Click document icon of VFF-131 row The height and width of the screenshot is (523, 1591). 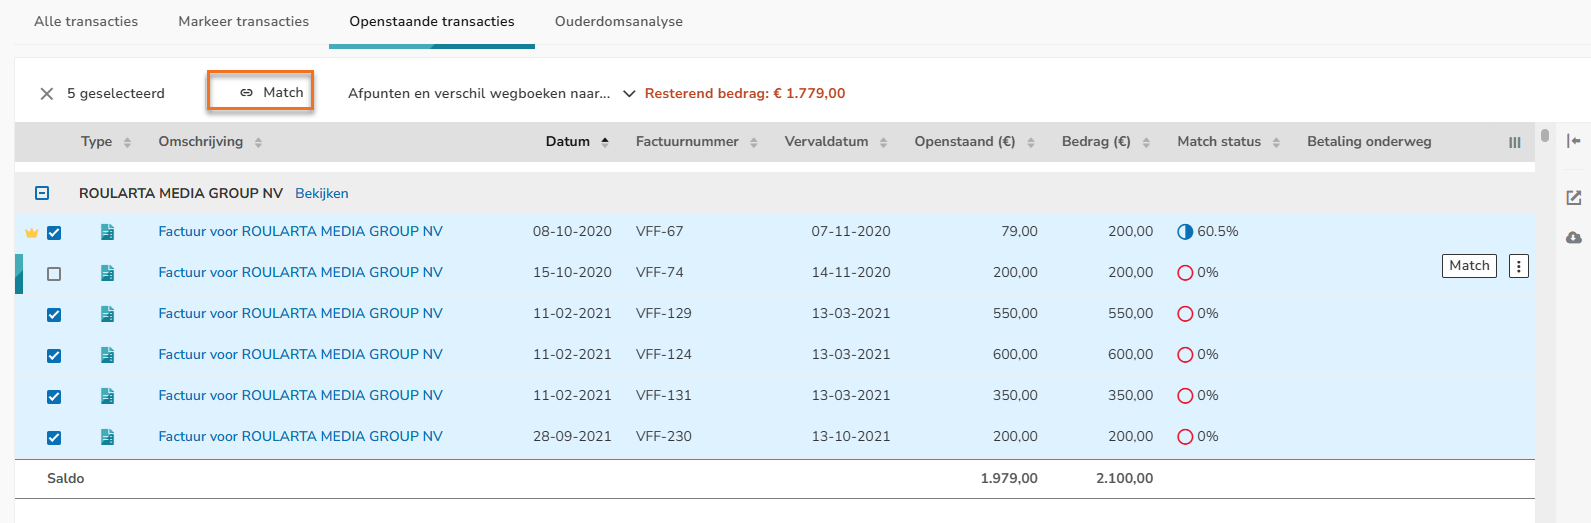pos(107,396)
